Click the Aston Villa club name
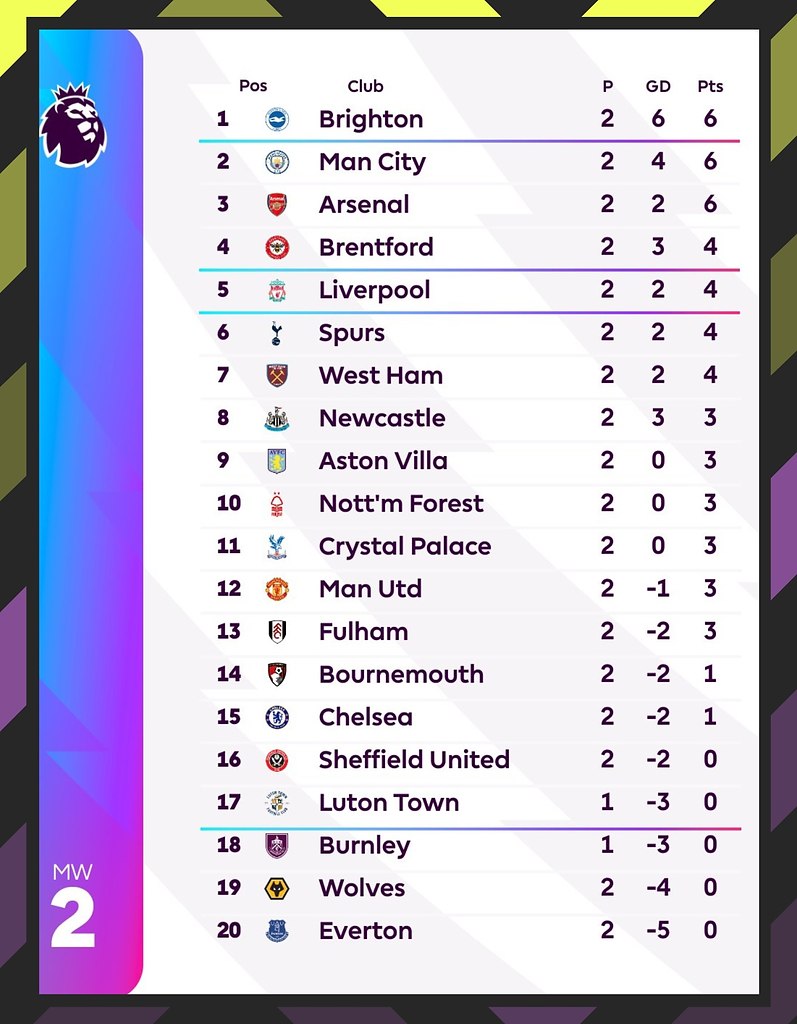 383,461
